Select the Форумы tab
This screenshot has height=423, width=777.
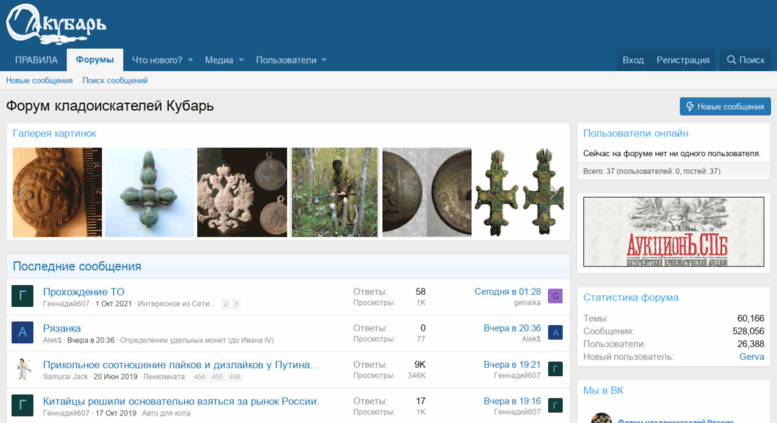pos(95,60)
